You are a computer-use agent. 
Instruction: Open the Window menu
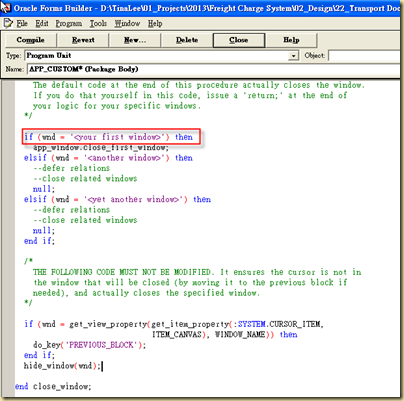[127, 24]
